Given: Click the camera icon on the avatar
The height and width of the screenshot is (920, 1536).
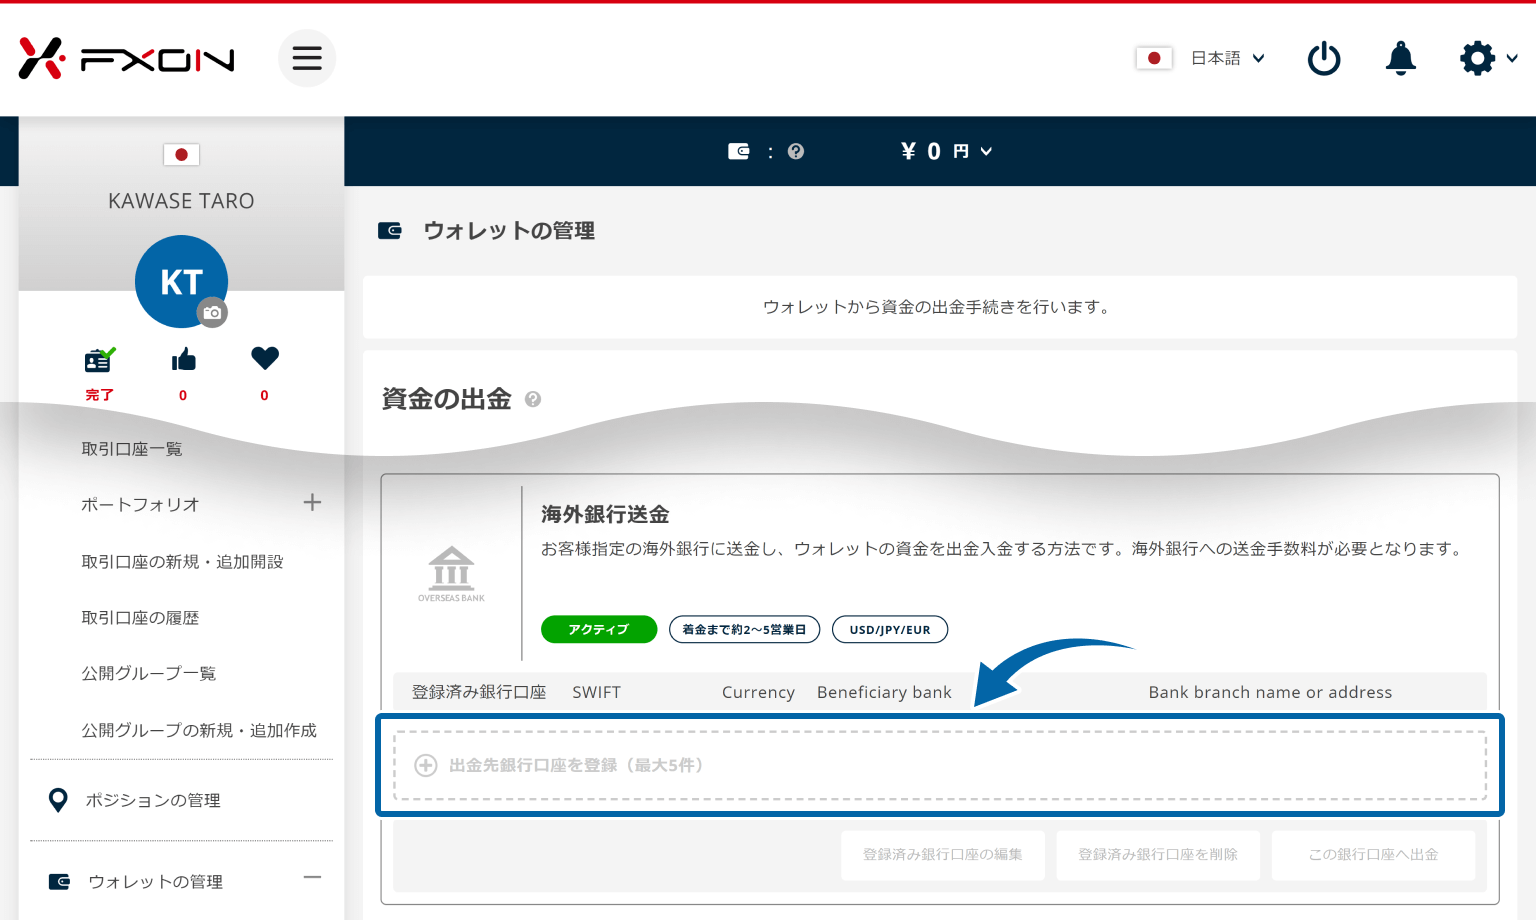Looking at the screenshot, I should tap(212, 313).
